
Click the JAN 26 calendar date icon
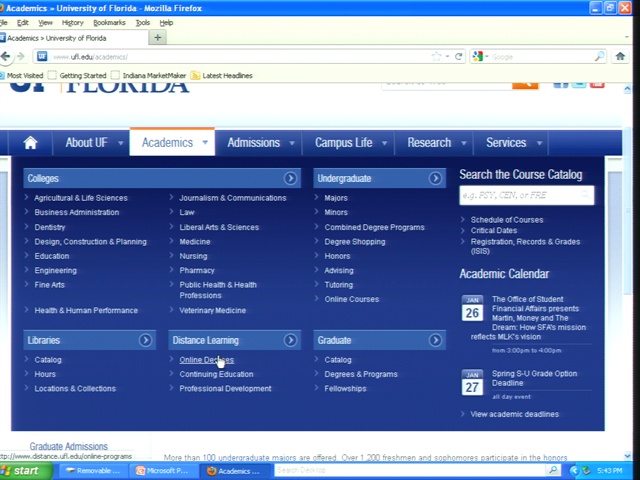click(x=472, y=308)
